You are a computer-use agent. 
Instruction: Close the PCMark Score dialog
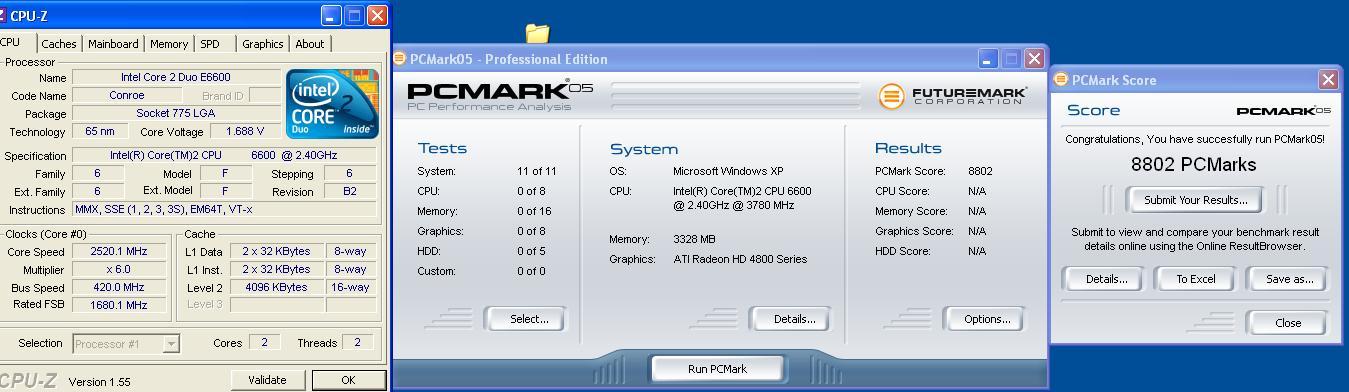[1328, 80]
